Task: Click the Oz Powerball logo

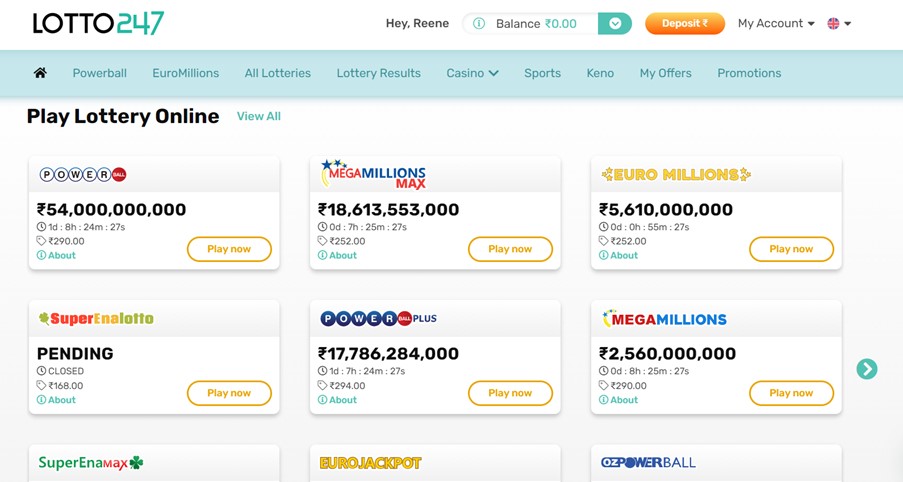Action: [x=648, y=462]
